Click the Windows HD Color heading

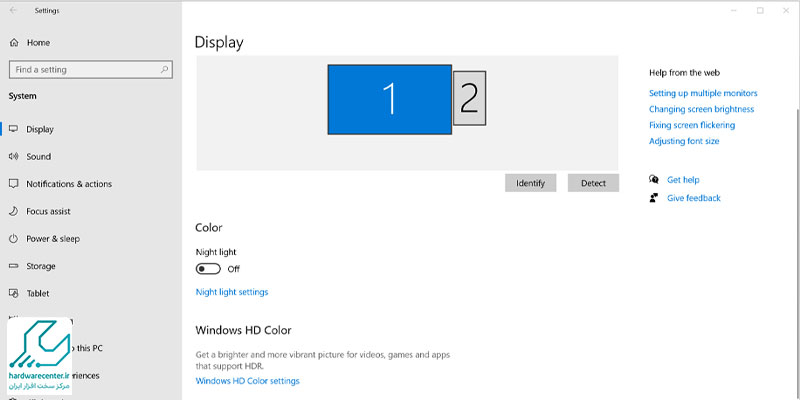pos(243,330)
